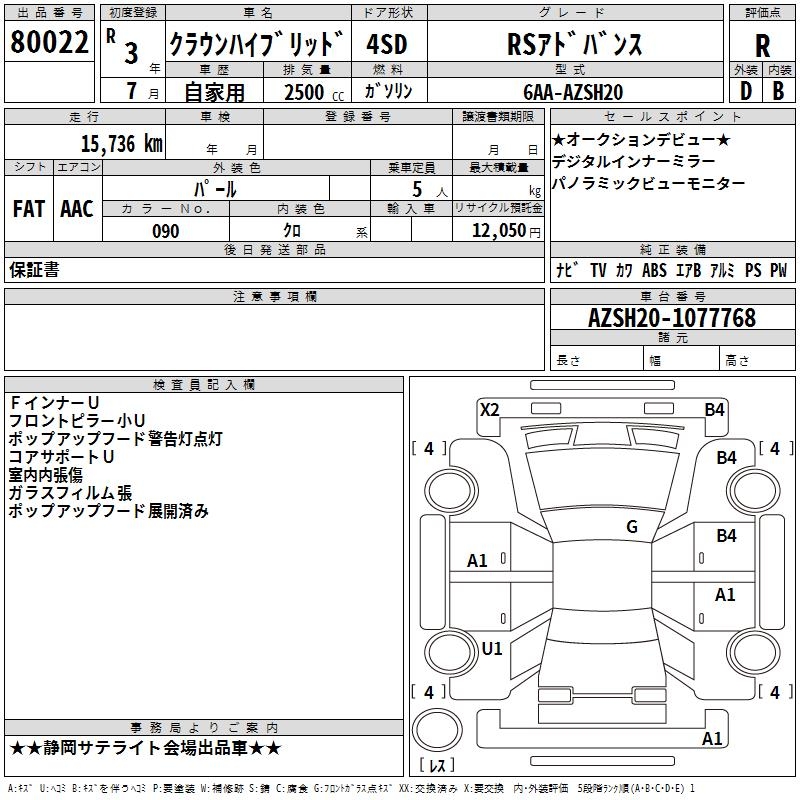
Task: Click the ABS equipment entry
Action: pos(654,270)
